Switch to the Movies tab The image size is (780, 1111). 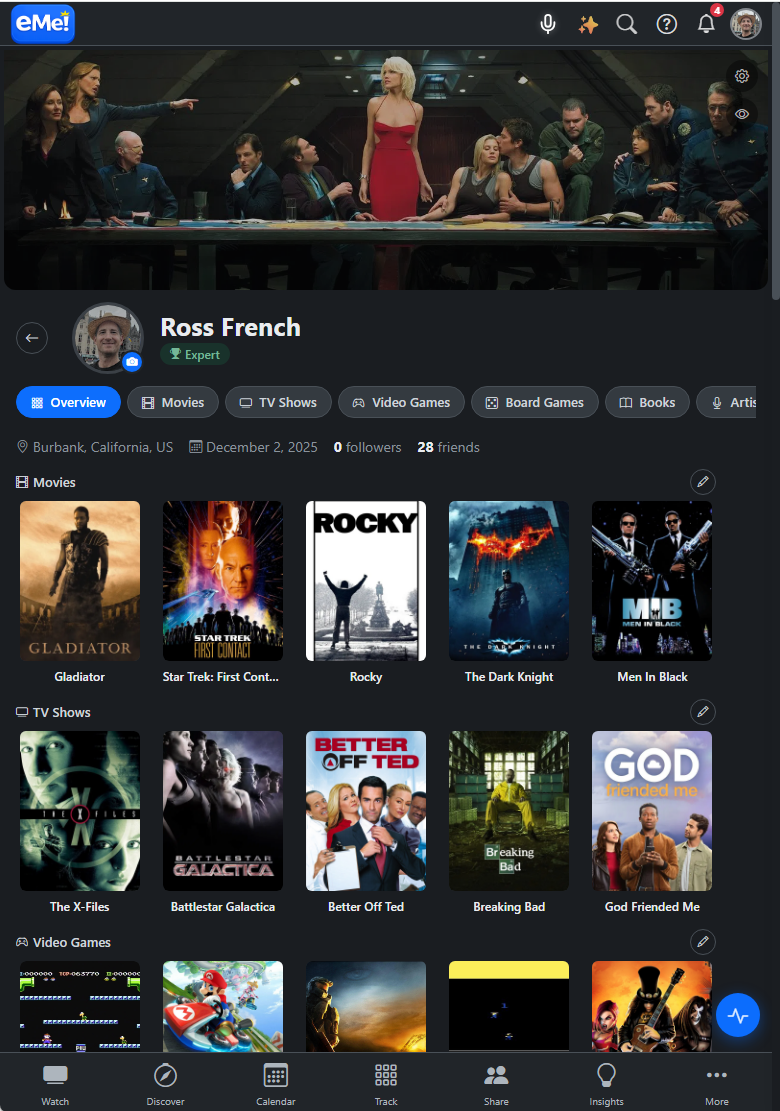(x=173, y=402)
